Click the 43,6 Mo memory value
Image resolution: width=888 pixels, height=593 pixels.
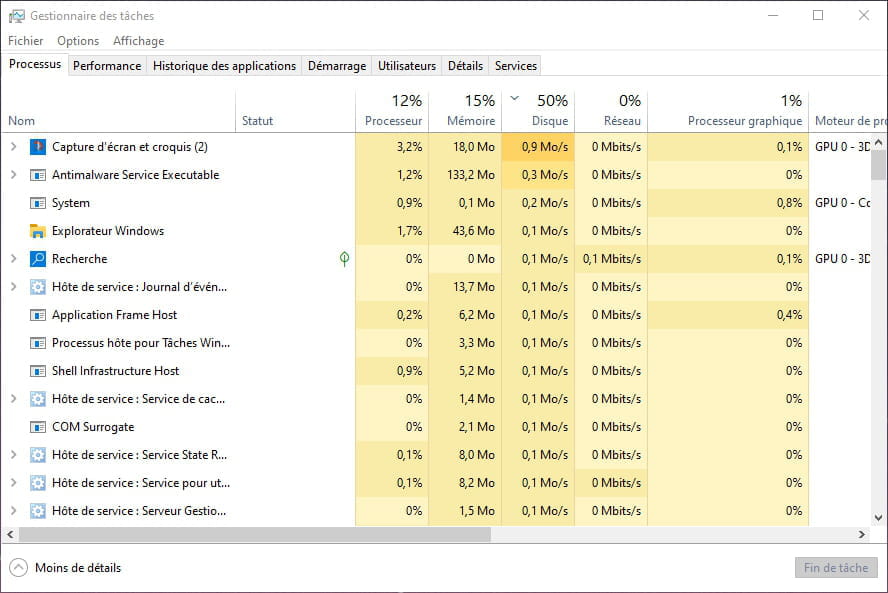(473, 231)
